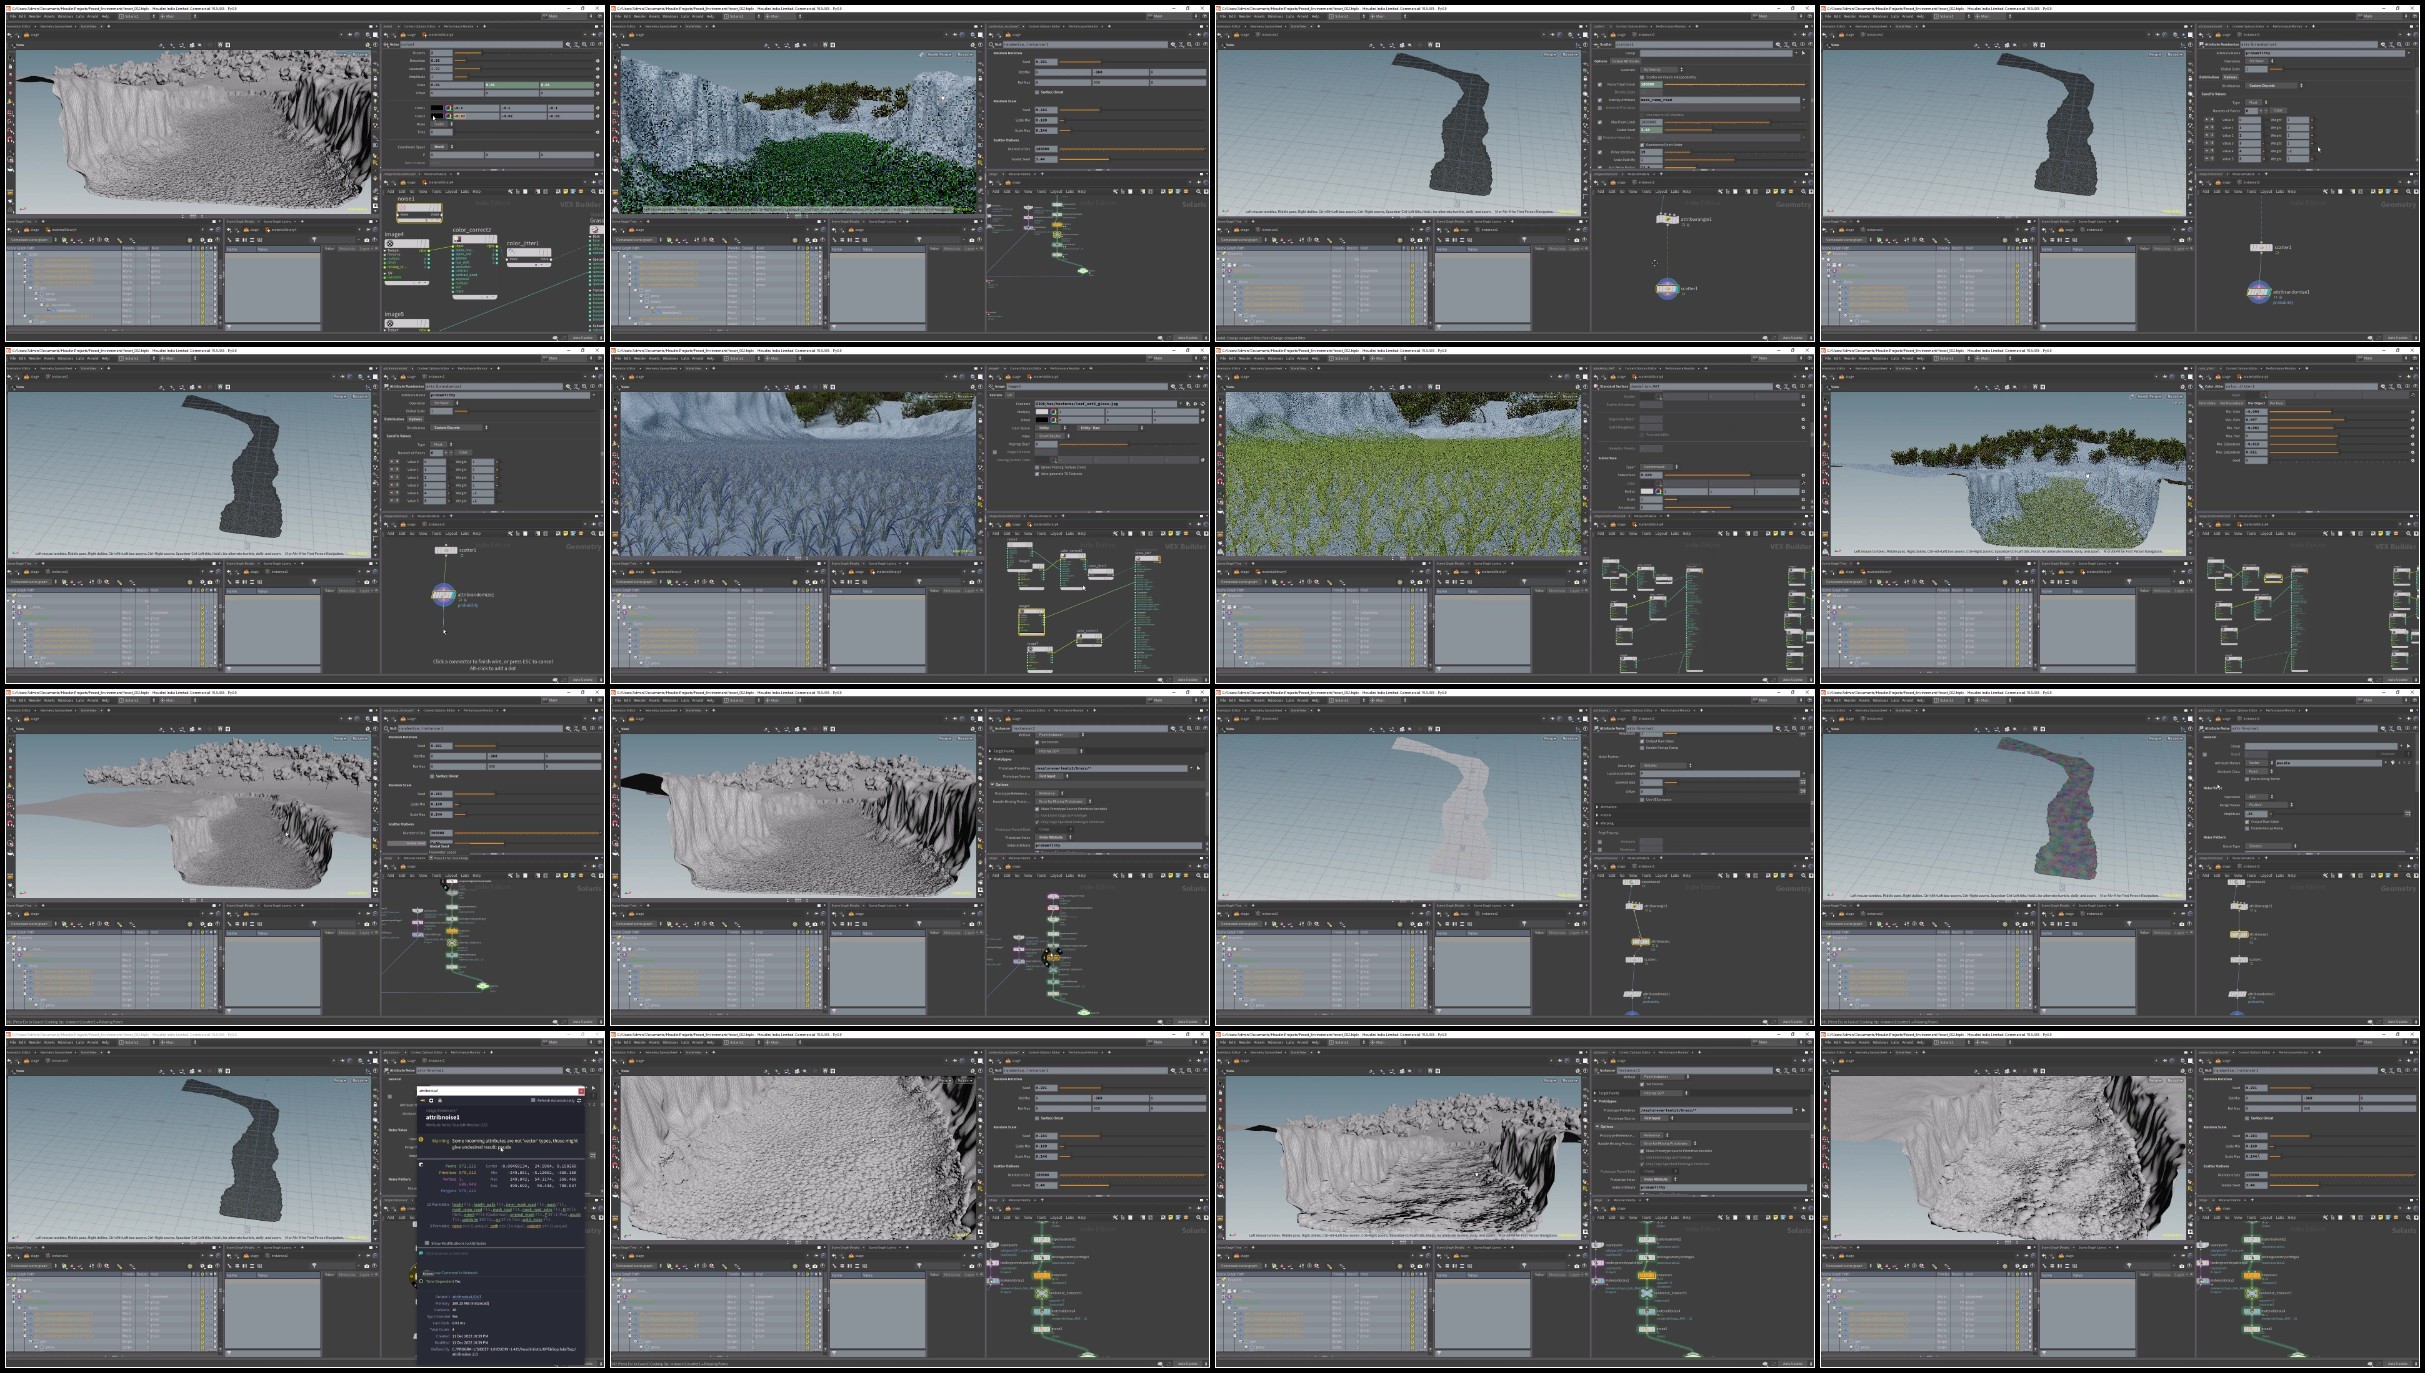The width and height of the screenshot is (2425, 1373).
Task: Open Windows menu in blue grass frame
Action: (671, 358)
